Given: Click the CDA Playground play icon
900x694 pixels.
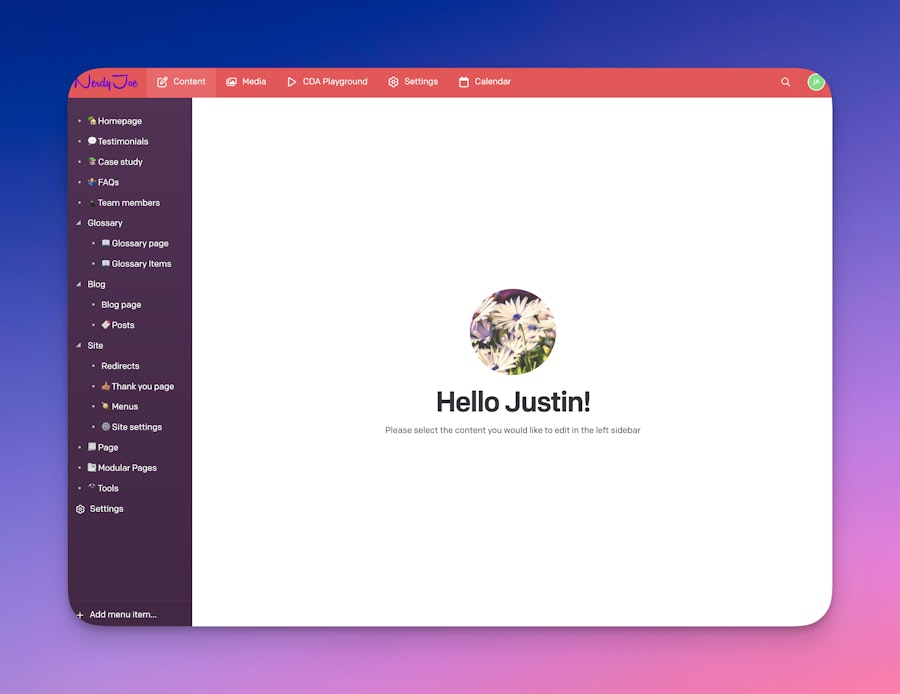Looking at the screenshot, I should point(292,82).
